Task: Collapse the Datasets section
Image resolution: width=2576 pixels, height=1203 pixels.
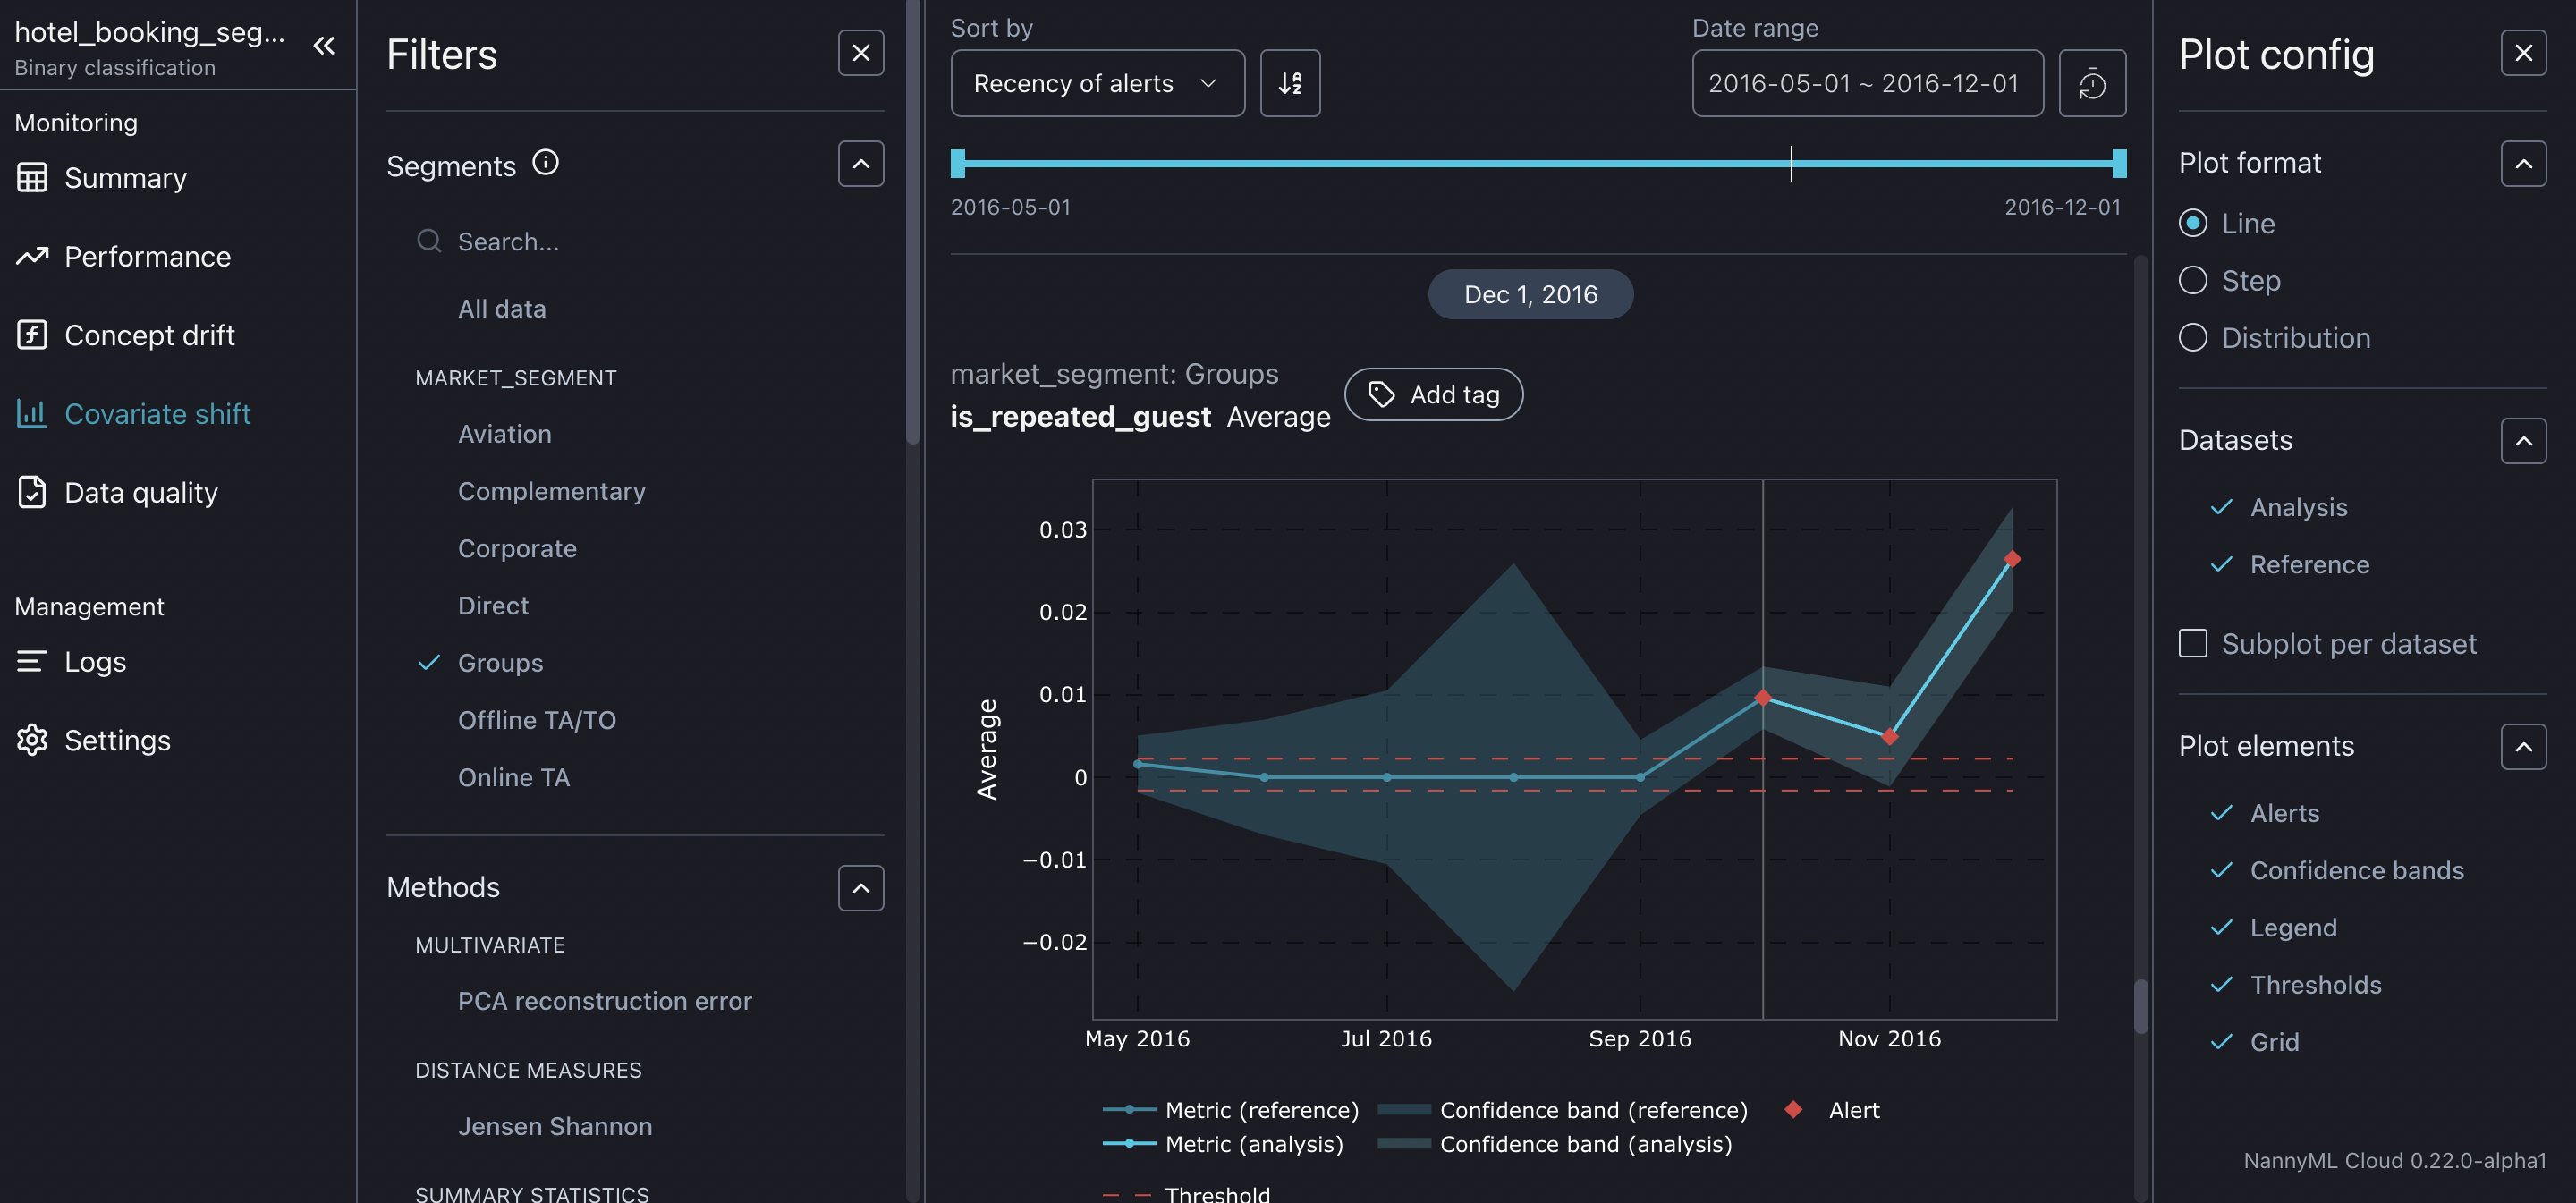Action: 2523,441
